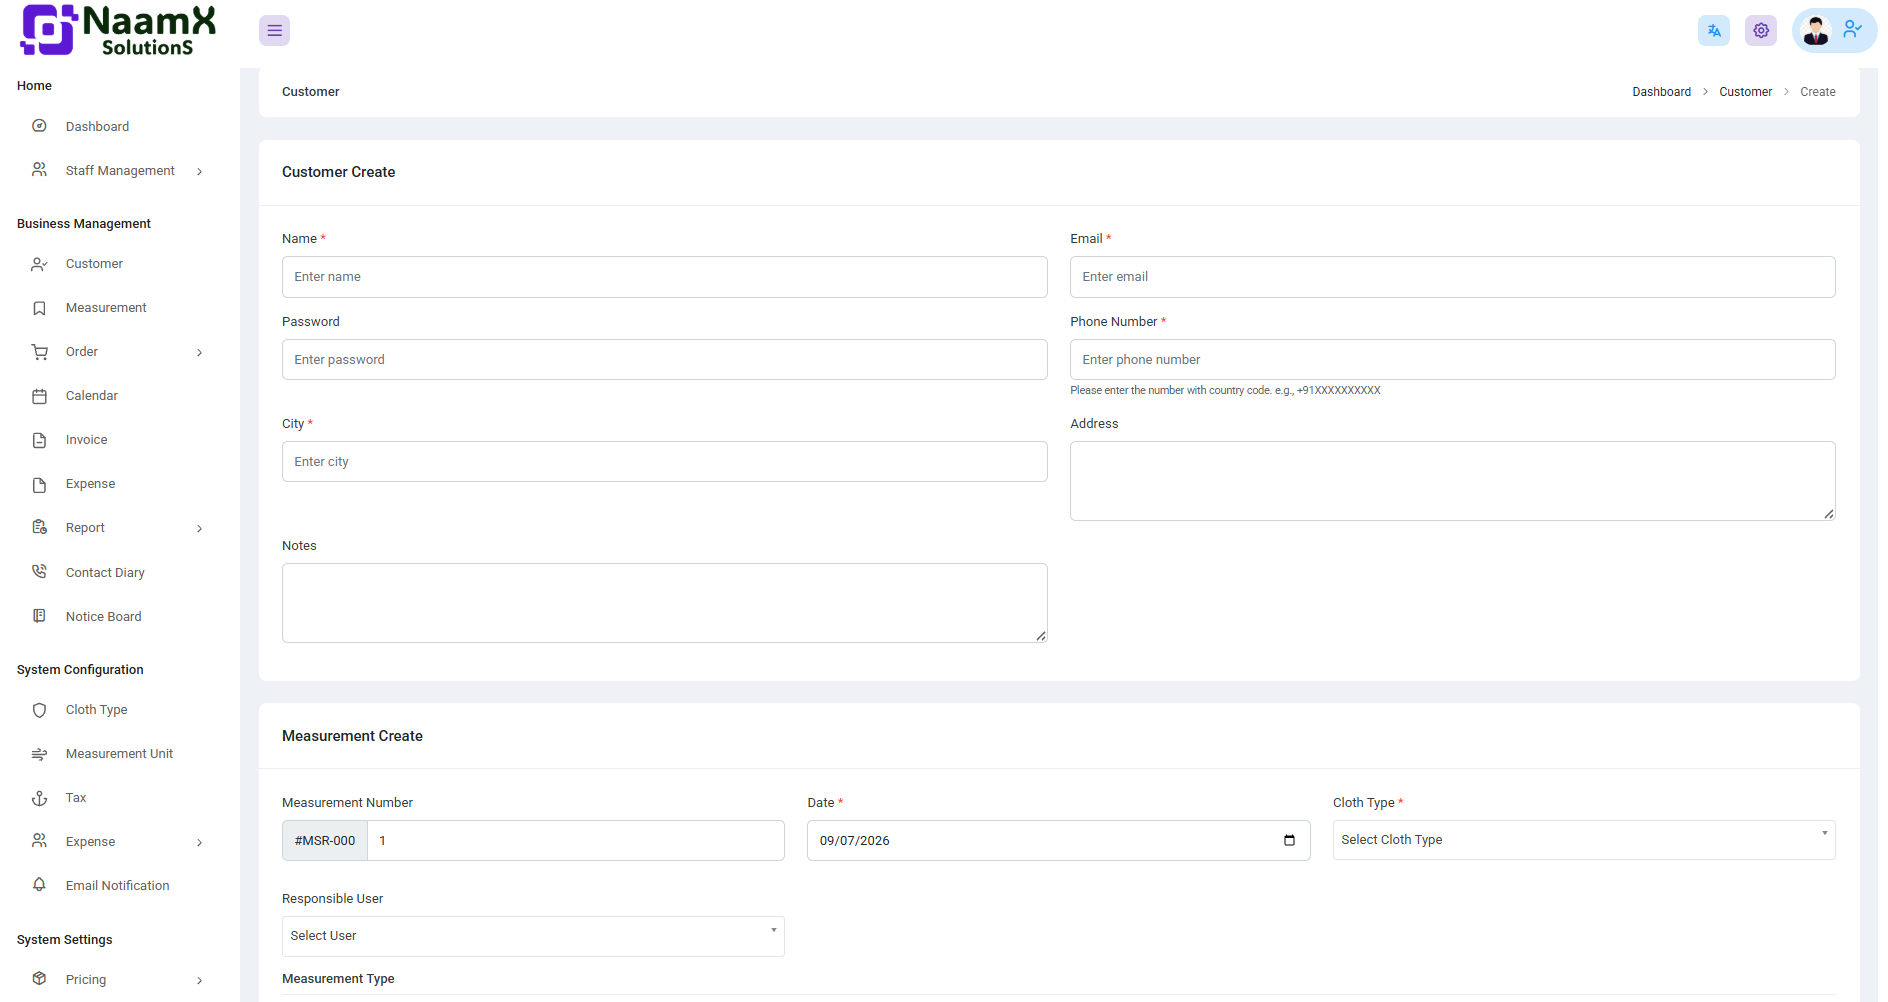Click the Contact Diary phone icon
1888x1002 pixels.
tap(39, 572)
